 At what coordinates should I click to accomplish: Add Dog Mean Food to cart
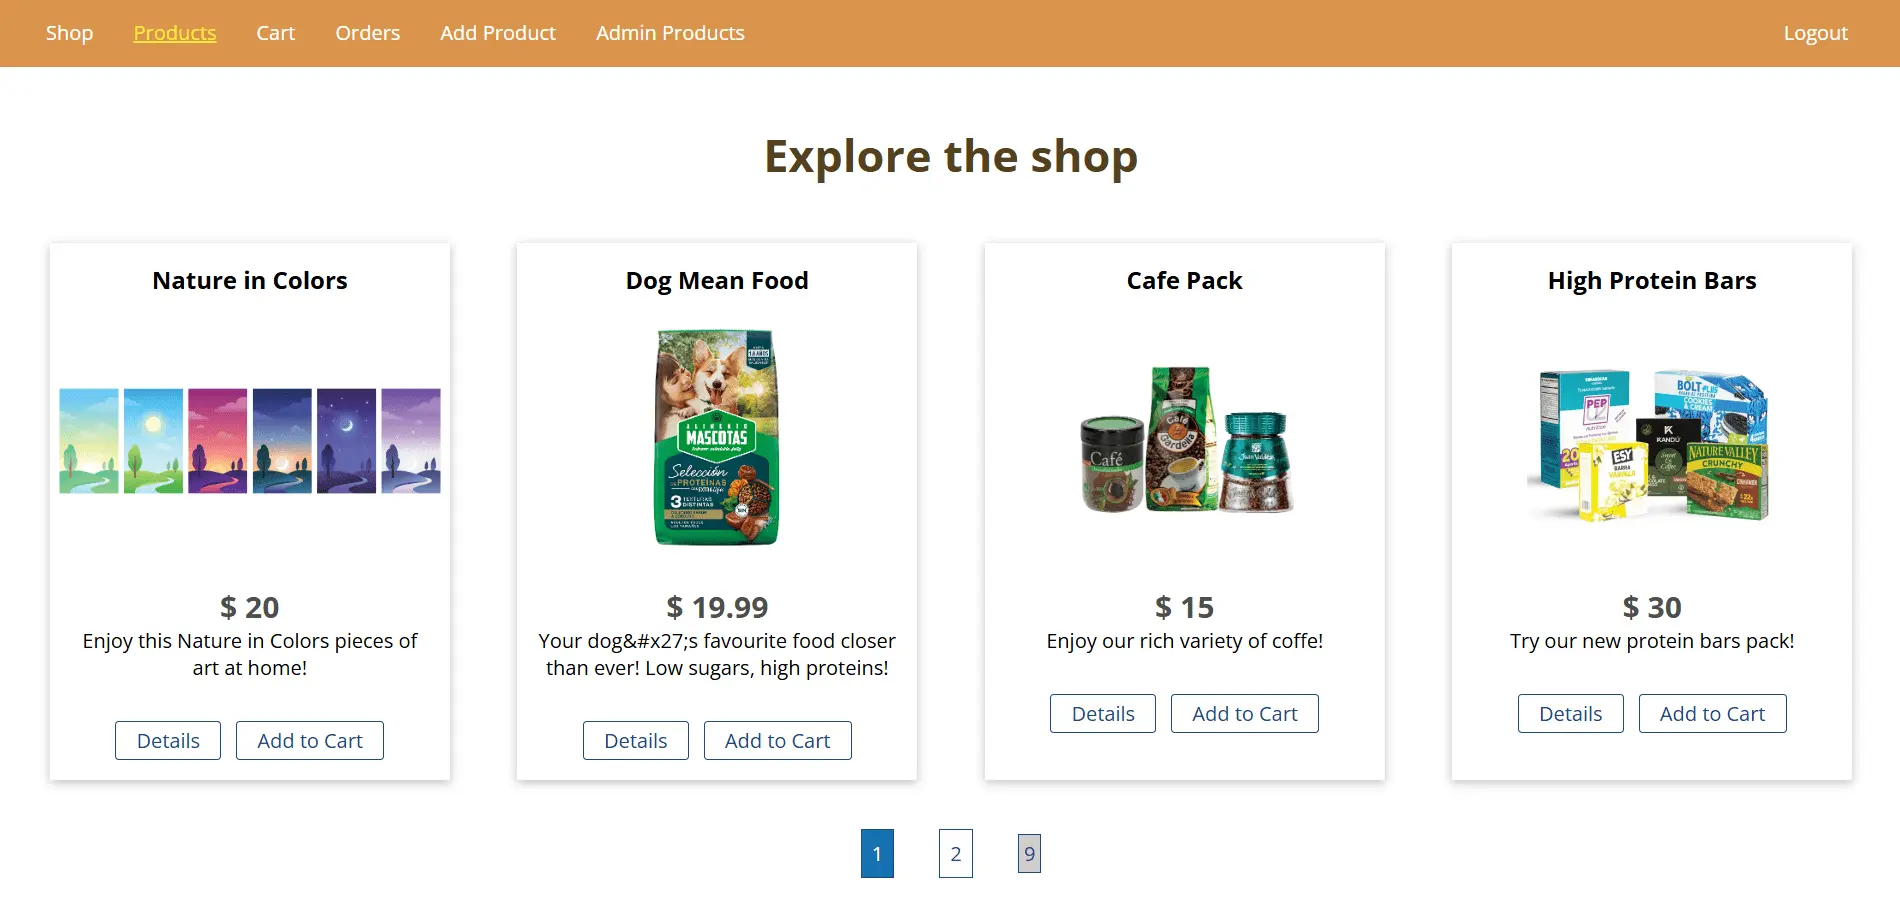778,741
